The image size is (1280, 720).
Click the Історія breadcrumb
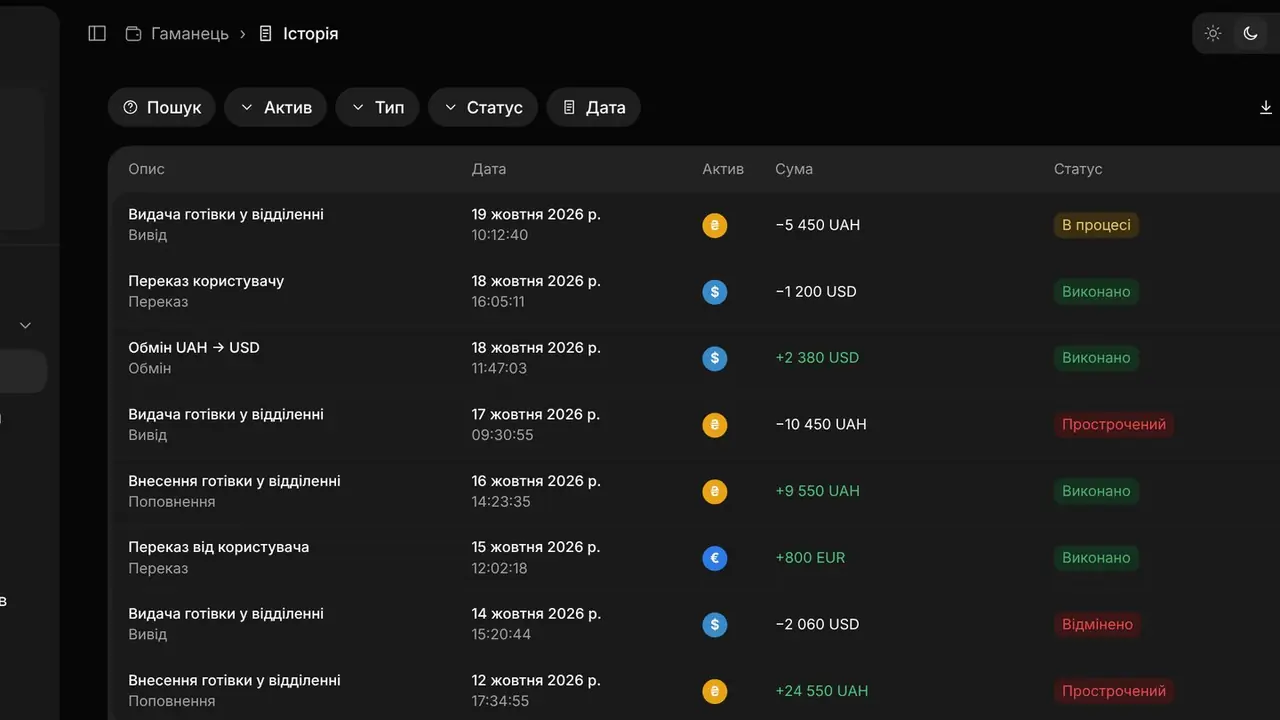click(x=298, y=33)
